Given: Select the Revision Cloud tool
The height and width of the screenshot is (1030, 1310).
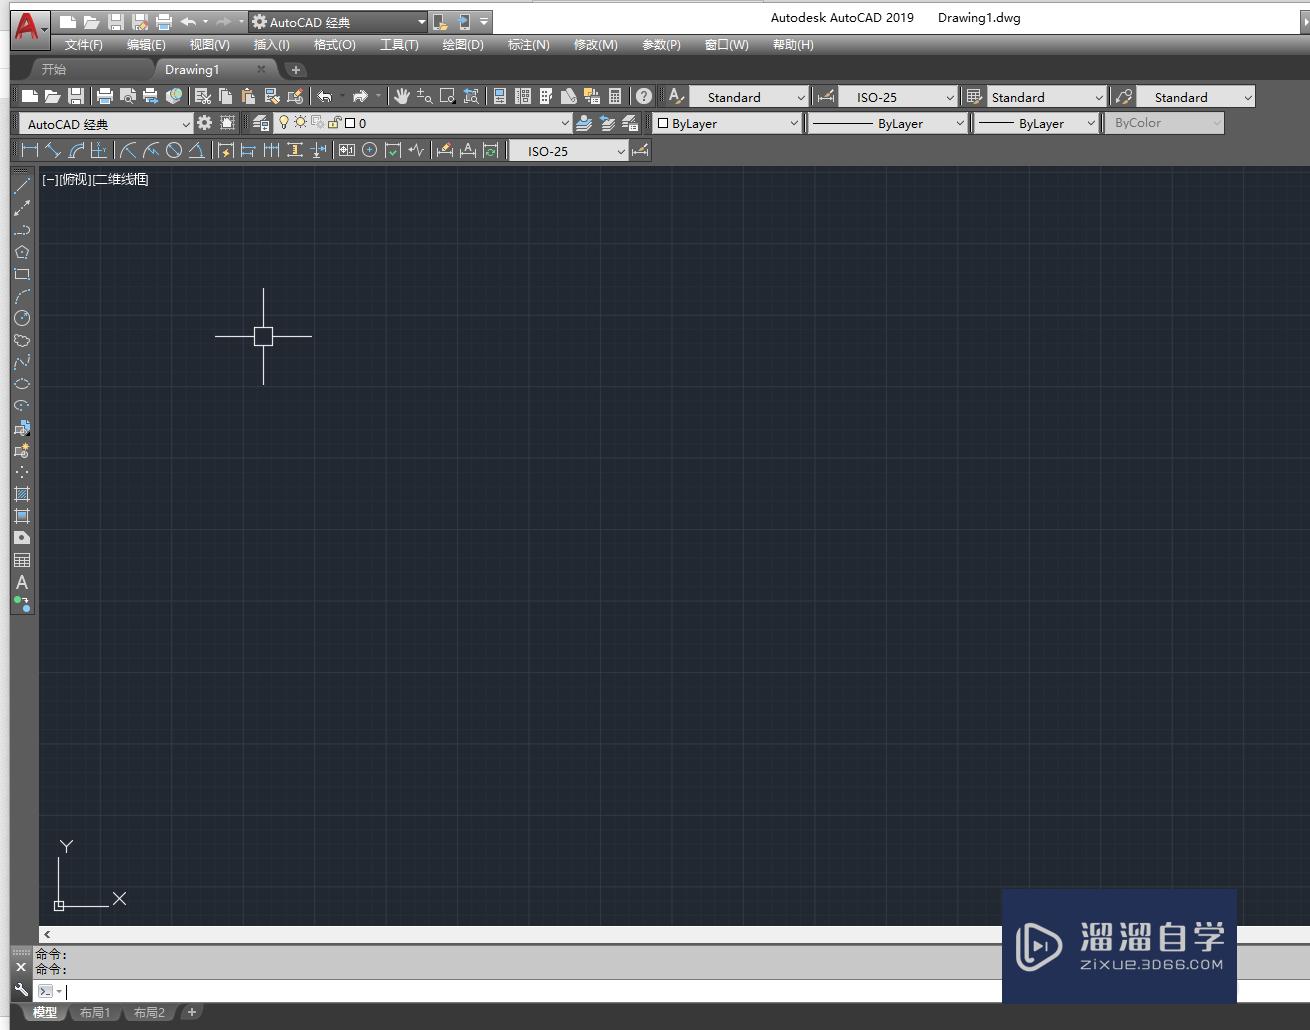Looking at the screenshot, I should (x=22, y=340).
